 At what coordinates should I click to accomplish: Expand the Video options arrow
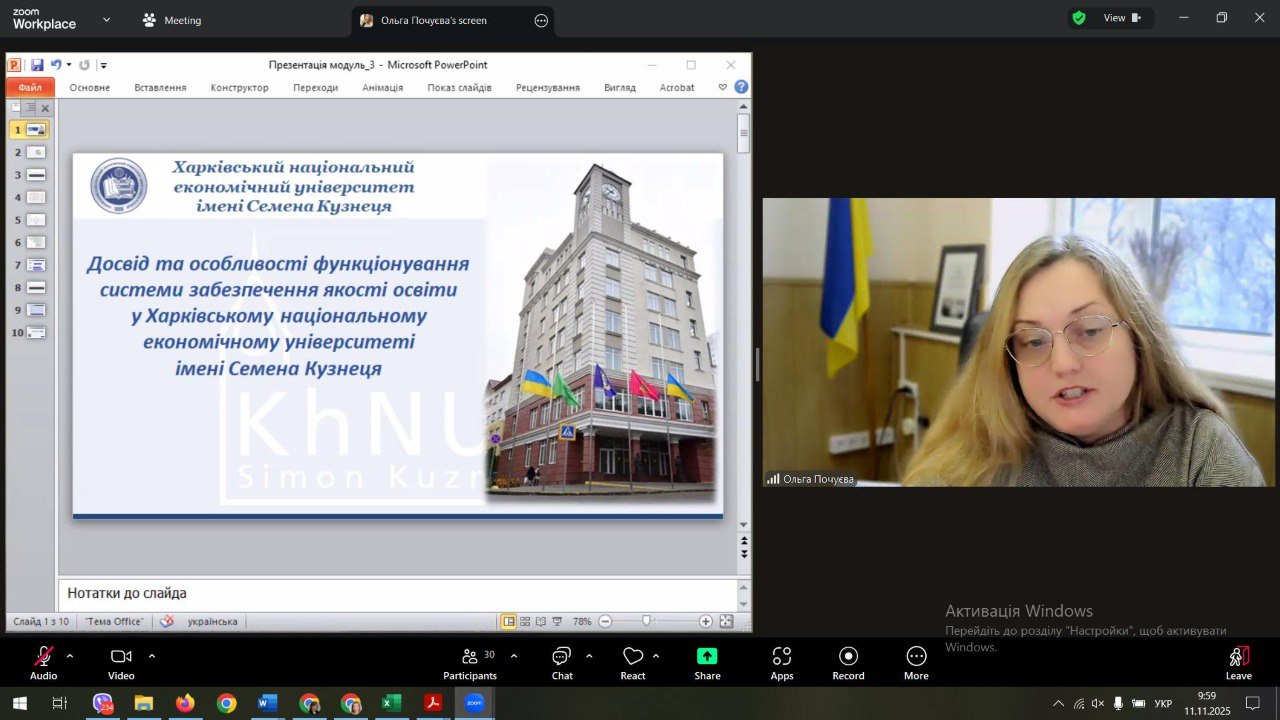click(x=152, y=656)
